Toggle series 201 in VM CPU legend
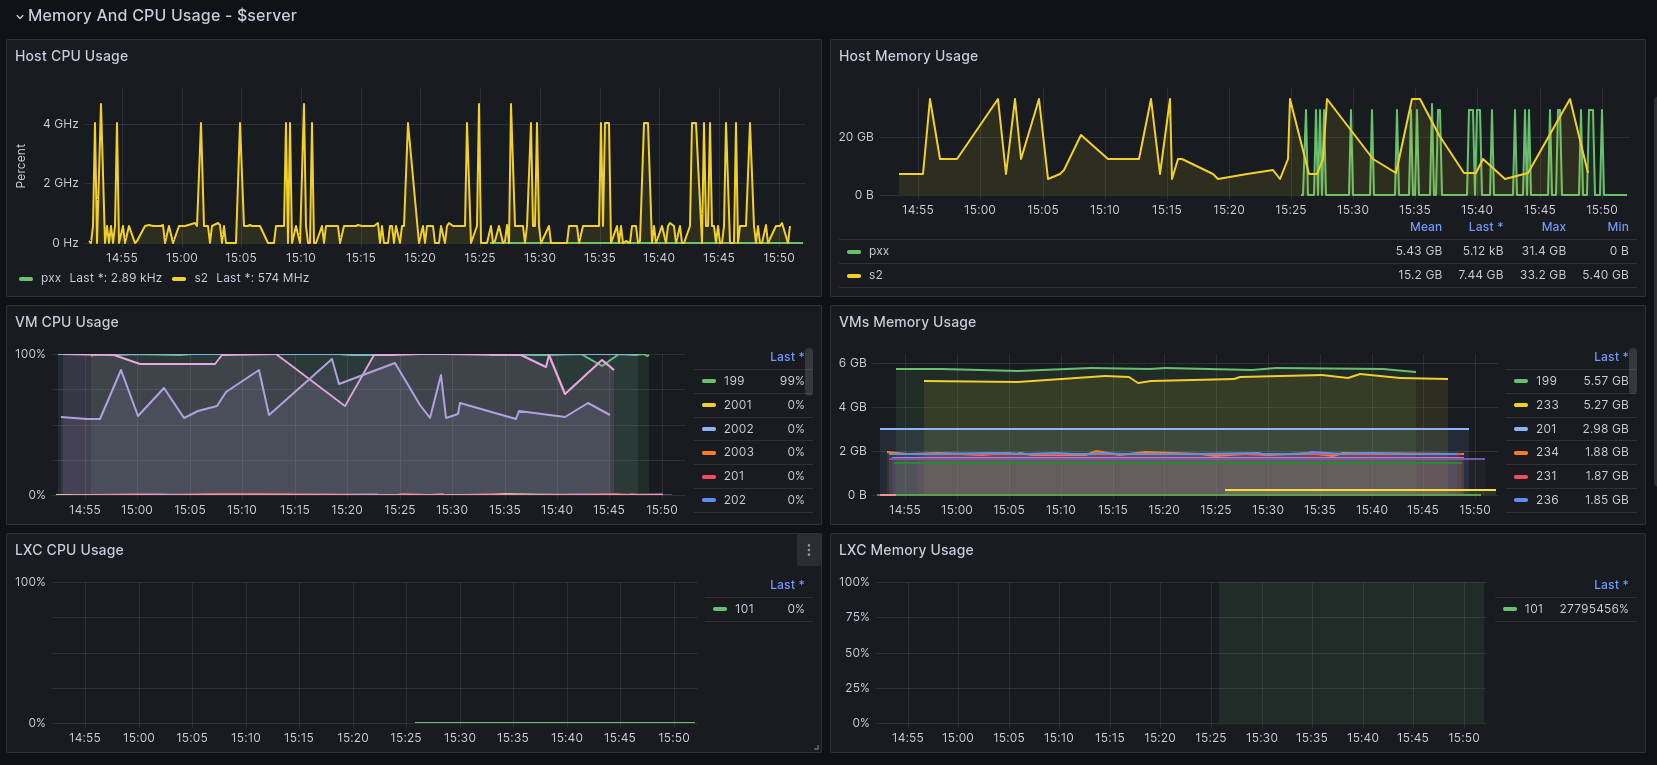 734,476
